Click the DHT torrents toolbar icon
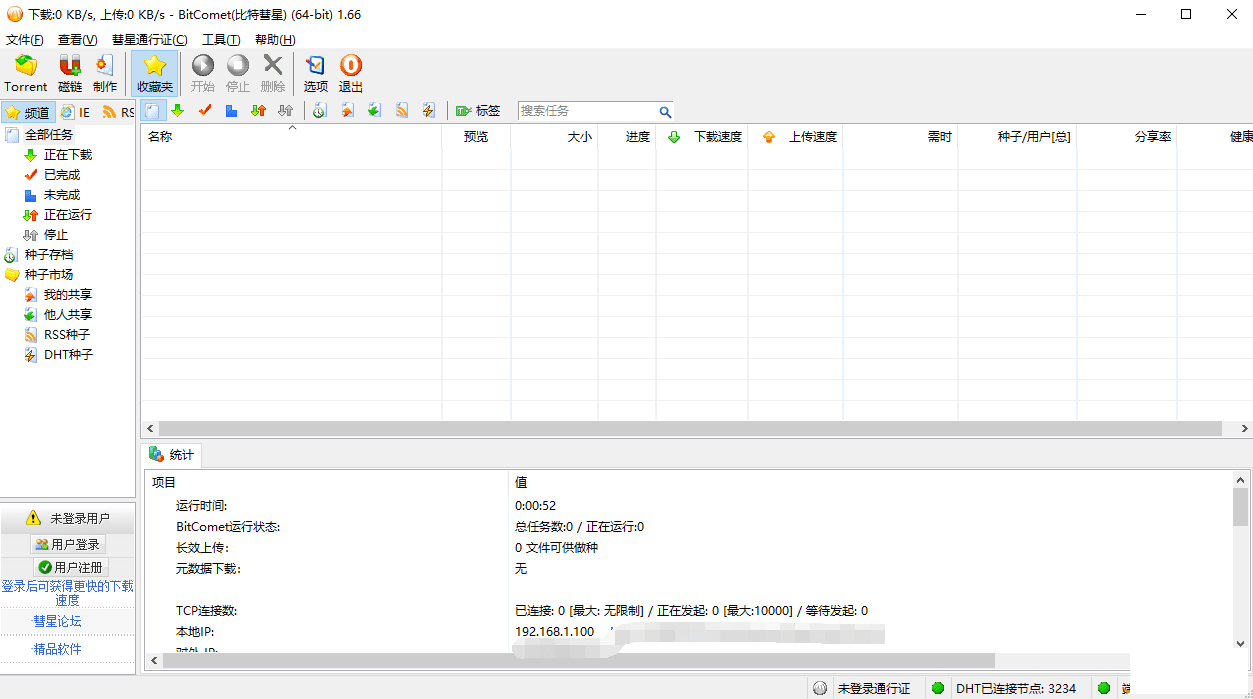The width and height of the screenshot is (1253, 699). [428, 111]
